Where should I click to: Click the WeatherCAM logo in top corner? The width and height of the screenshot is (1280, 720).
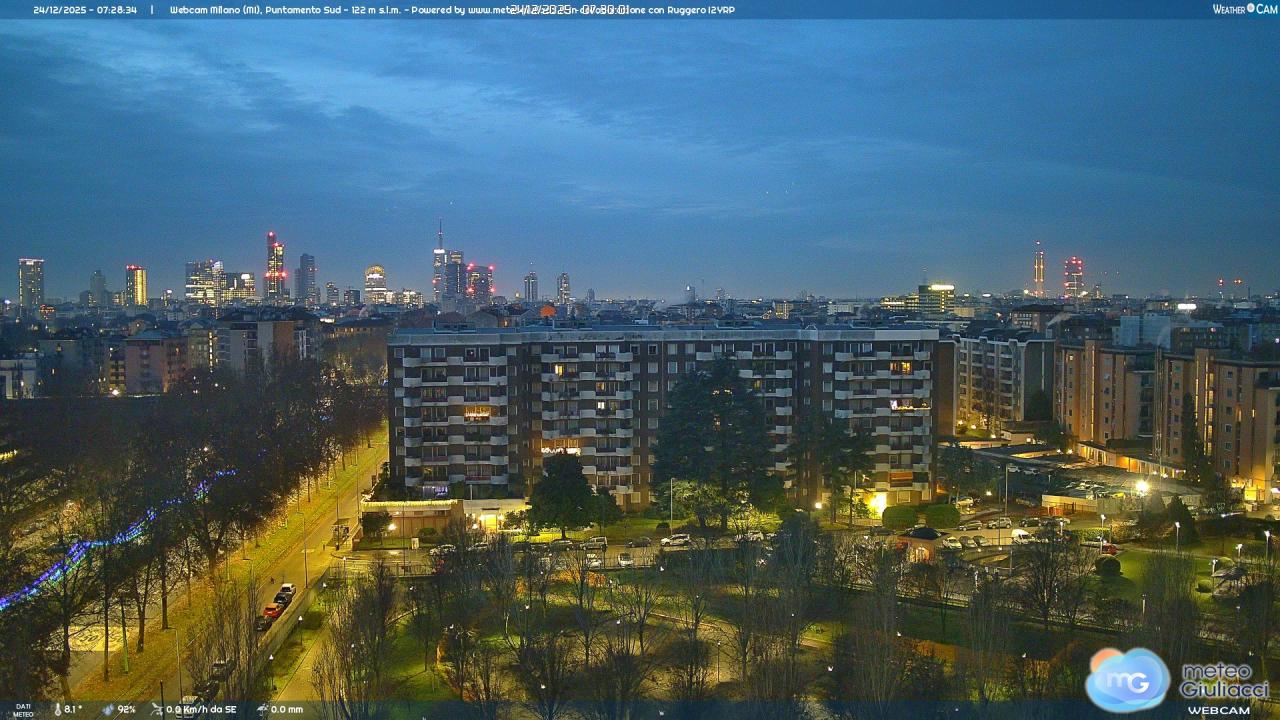tap(1244, 9)
